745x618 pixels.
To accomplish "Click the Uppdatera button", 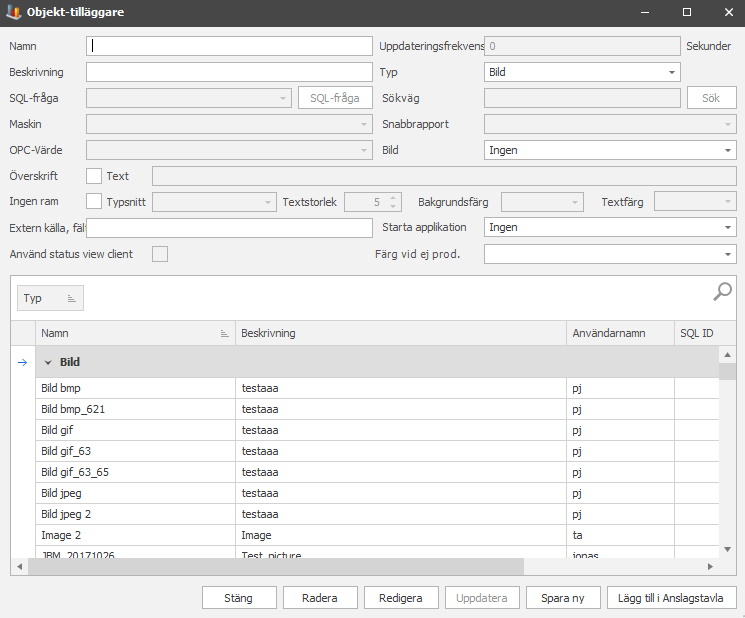I will coord(482,598).
